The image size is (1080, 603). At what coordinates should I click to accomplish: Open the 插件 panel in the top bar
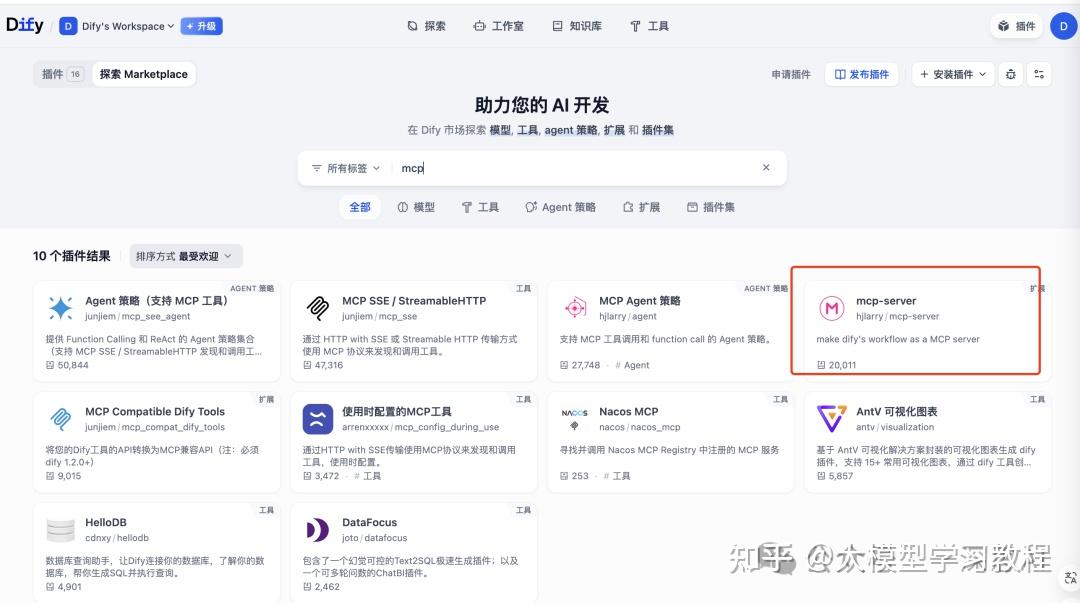(1016, 25)
